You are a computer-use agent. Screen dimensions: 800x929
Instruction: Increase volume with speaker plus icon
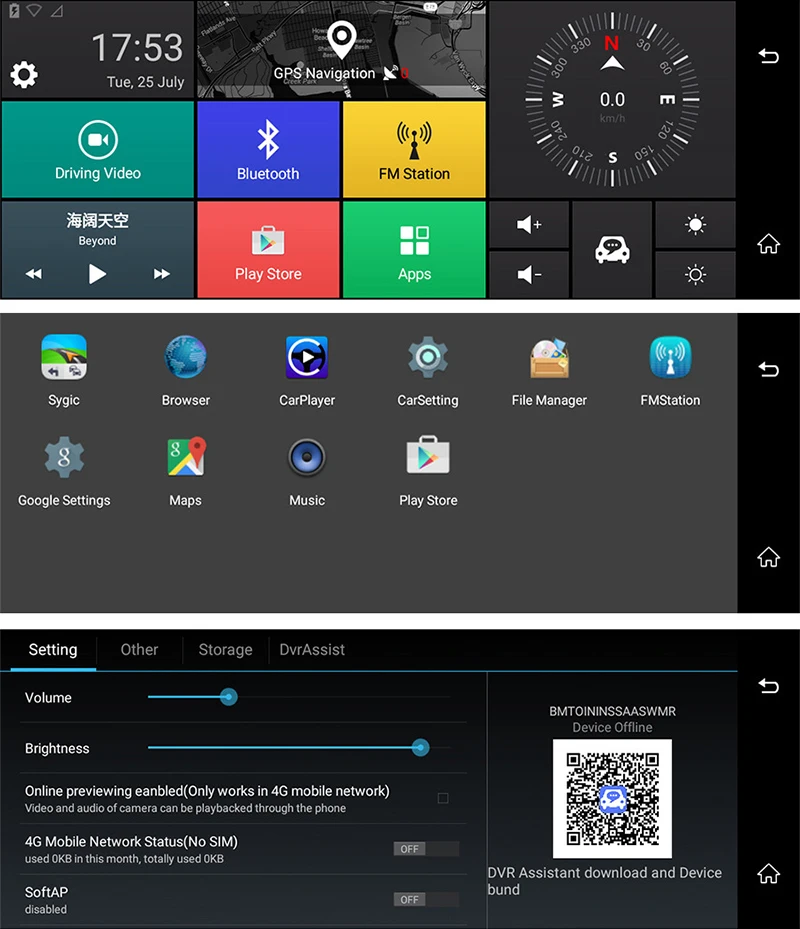coord(529,225)
